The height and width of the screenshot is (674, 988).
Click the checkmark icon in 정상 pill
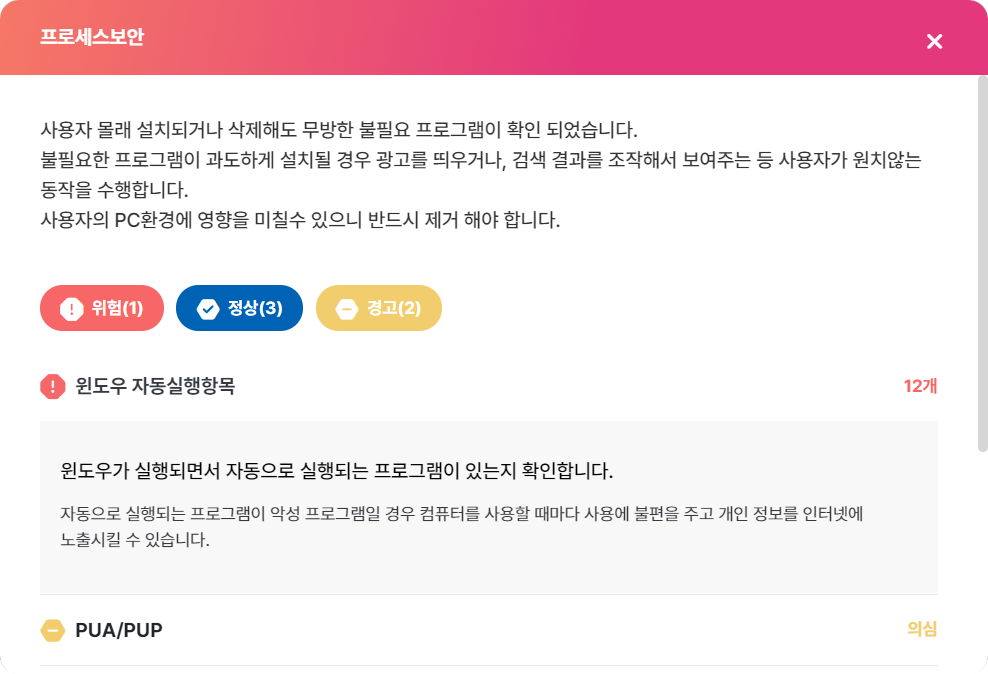[x=208, y=309]
